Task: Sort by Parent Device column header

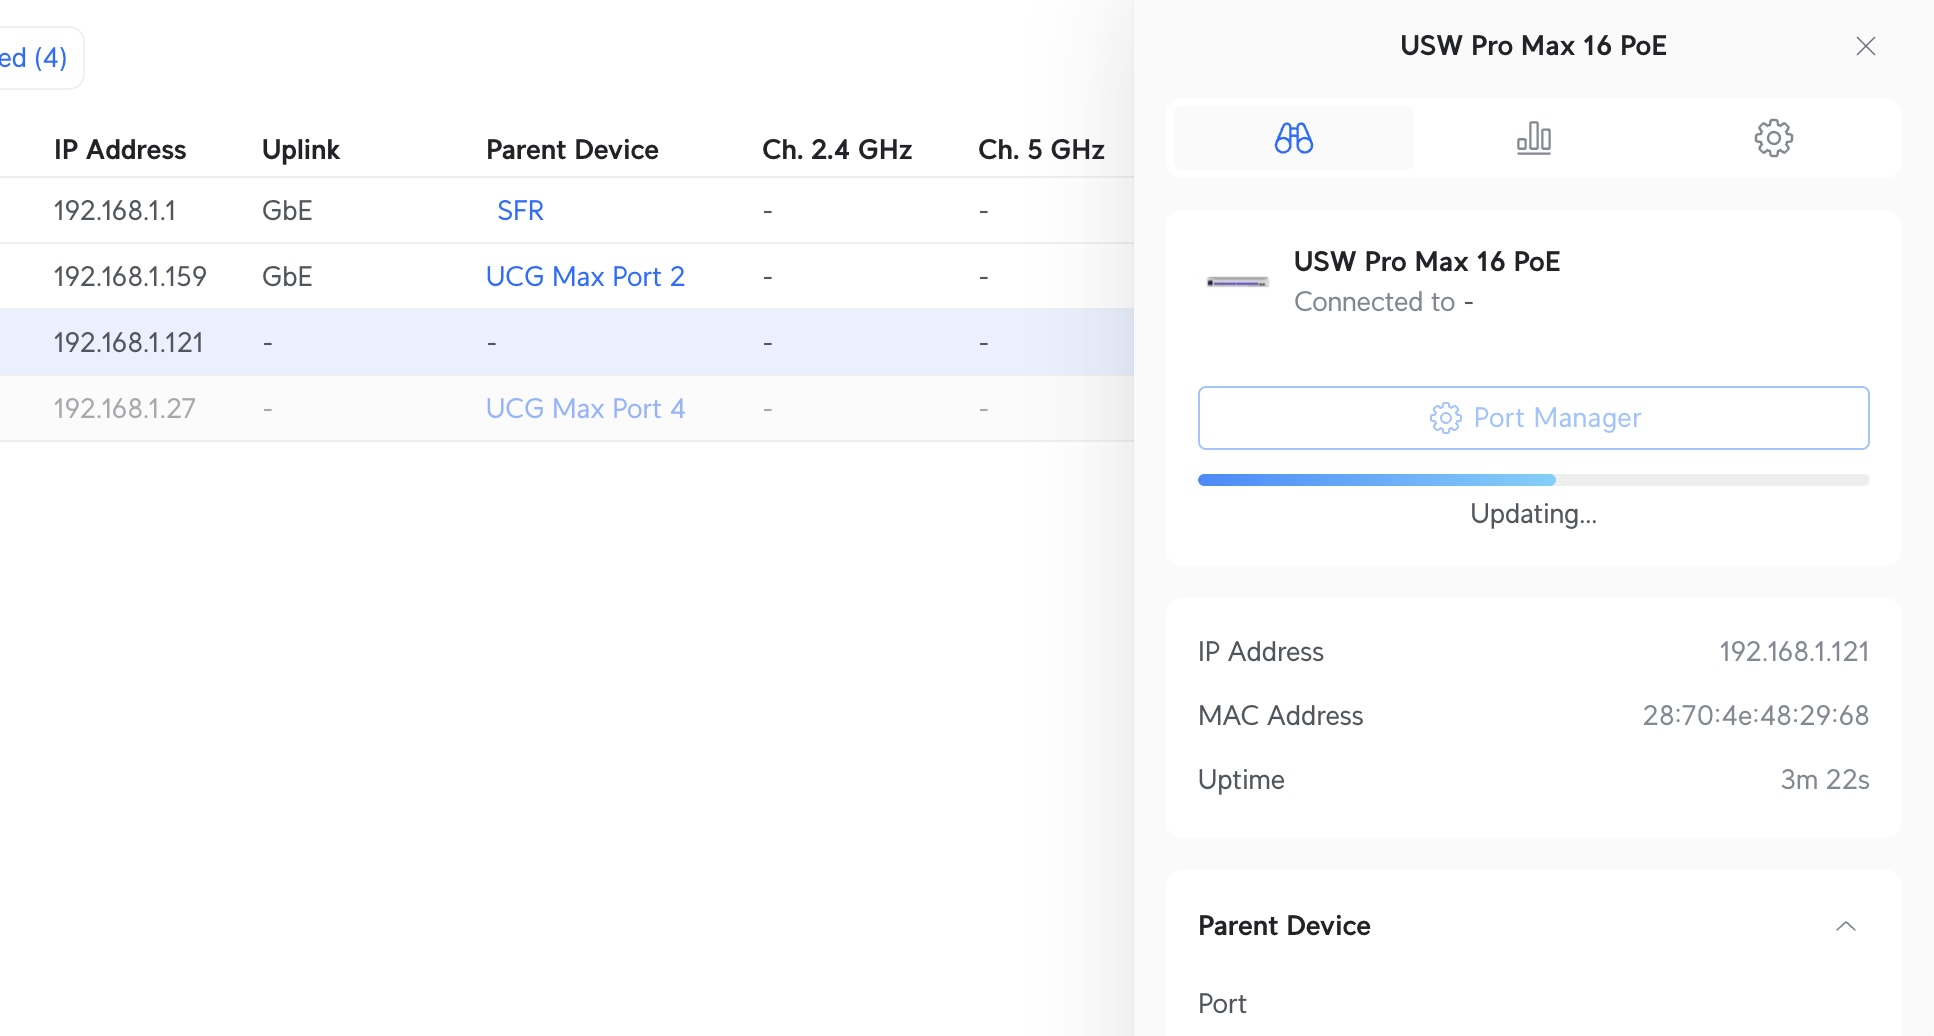Action: (x=572, y=150)
